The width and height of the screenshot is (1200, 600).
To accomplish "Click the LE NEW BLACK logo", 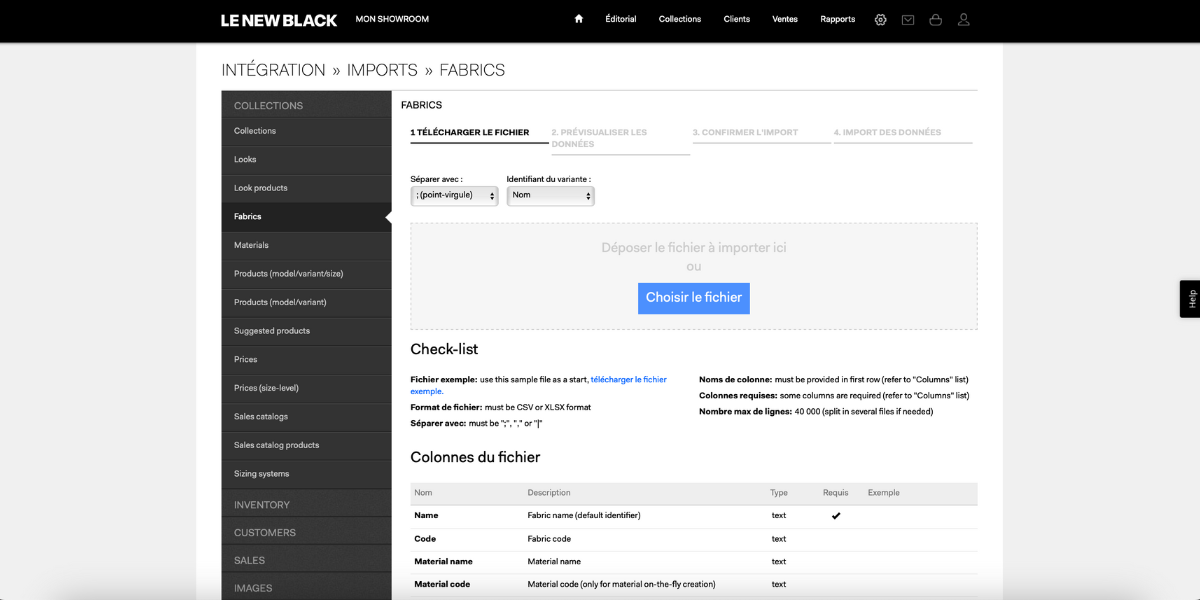I will [x=278, y=19].
